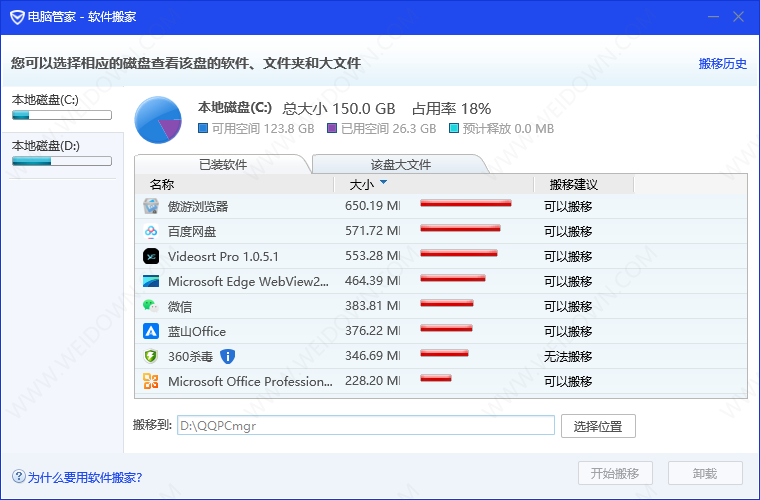The height and width of the screenshot is (500, 760).
Task: Sort list using the 大小 column arrow
Action: point(383,183)
